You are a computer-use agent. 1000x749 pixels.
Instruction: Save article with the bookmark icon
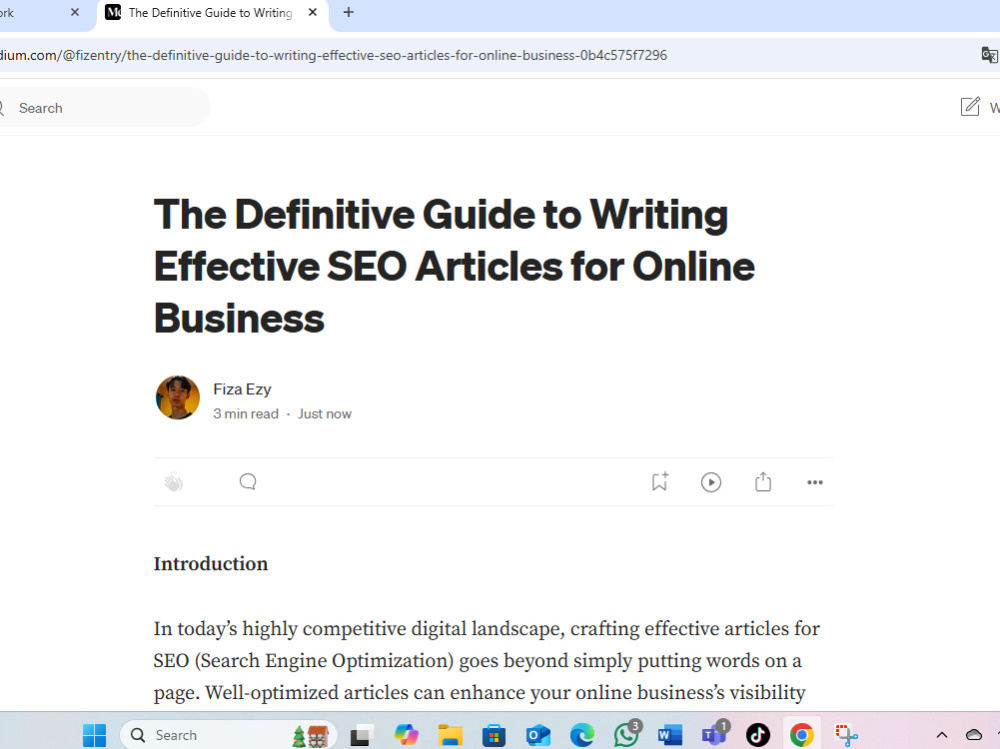point(660,482)
